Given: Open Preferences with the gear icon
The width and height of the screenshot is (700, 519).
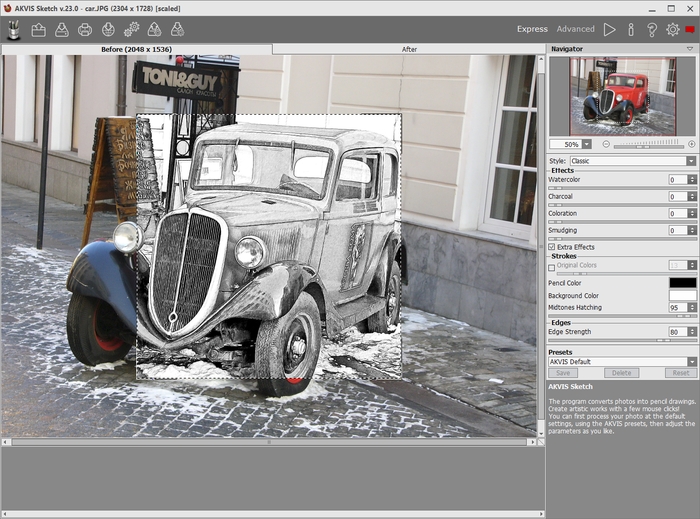Looking at the screenshot, I should pos(673,29).
